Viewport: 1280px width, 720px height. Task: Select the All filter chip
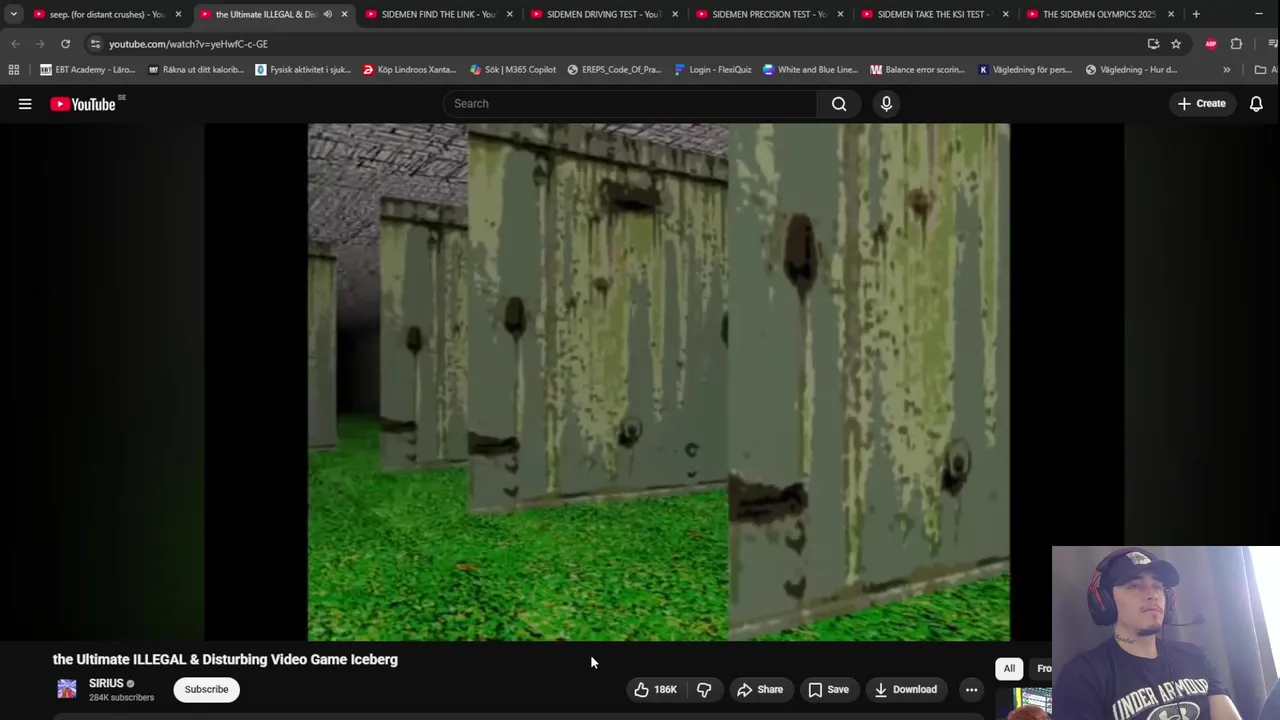[1009, 669]
